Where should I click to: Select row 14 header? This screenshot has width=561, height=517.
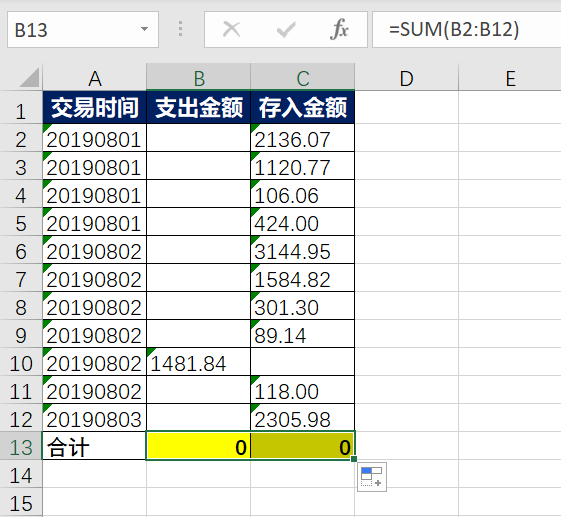[x=21, y=474]
